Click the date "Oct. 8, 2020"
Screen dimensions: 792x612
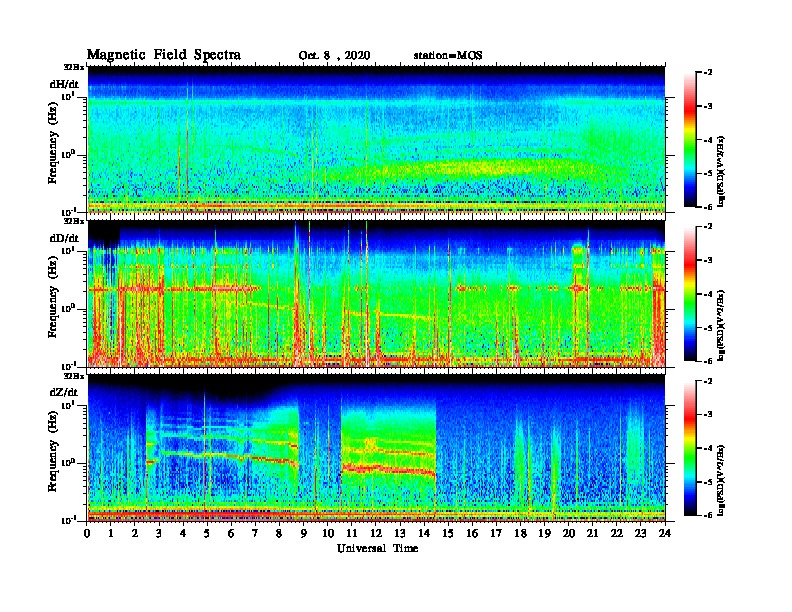(334, 56)
